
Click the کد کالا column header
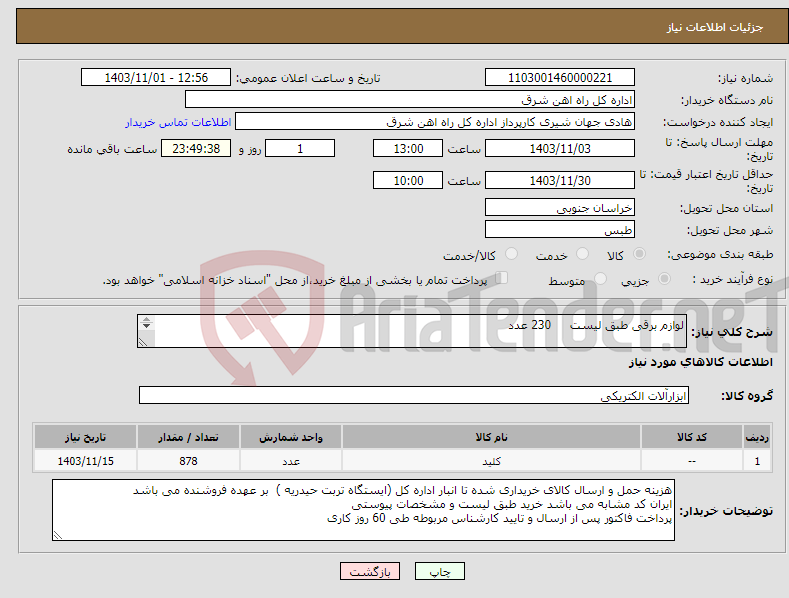pos(692,437)
